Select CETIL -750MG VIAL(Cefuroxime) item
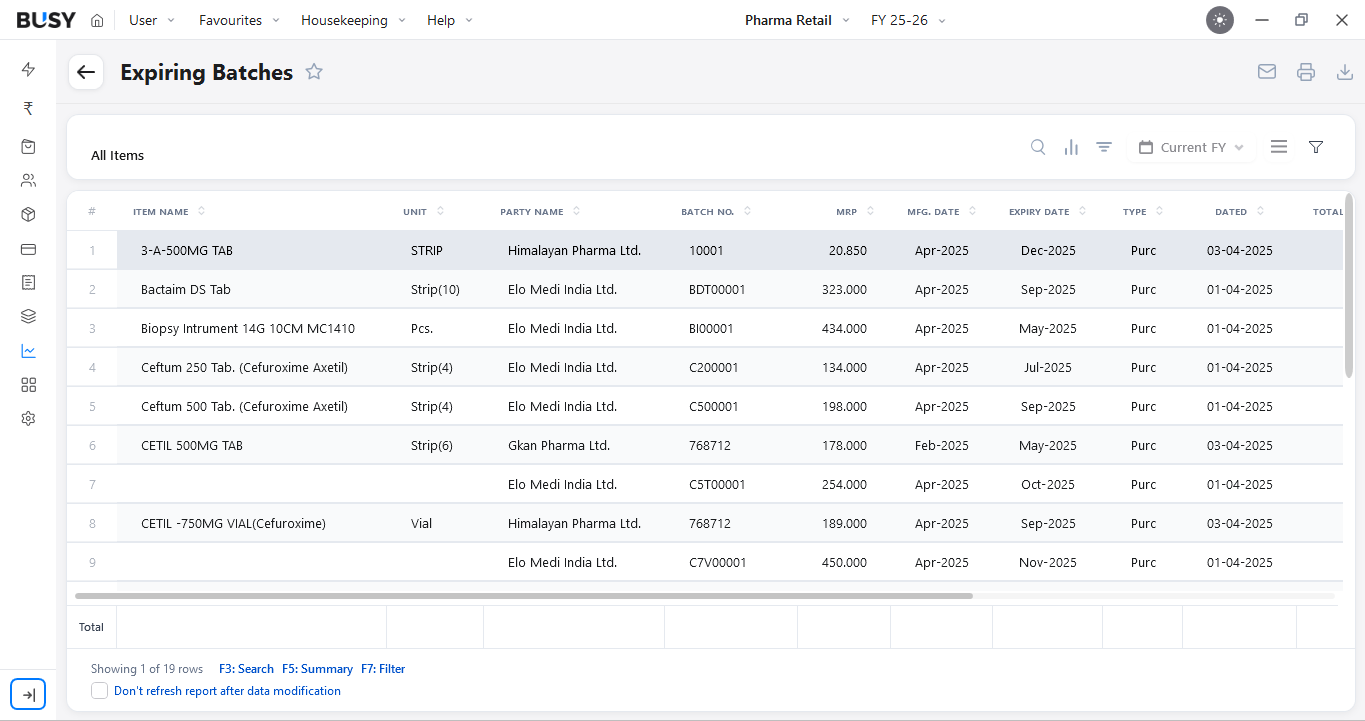Image resolution: width=1365 pixels, height=721 pixels. 233,523
